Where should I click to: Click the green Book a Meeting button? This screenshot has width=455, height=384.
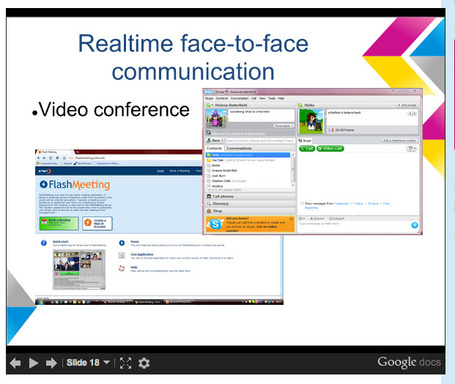tap(59, 223)
